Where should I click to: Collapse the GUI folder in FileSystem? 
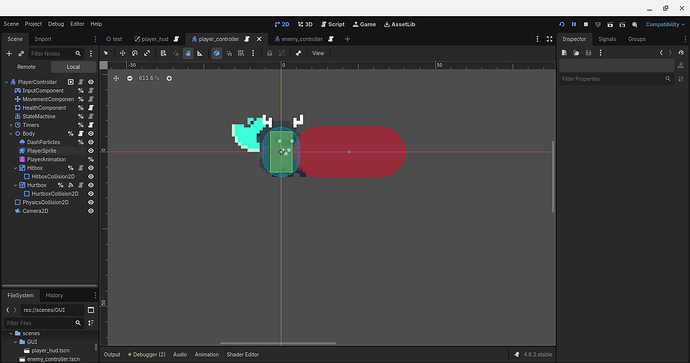(x=15, y=342)
